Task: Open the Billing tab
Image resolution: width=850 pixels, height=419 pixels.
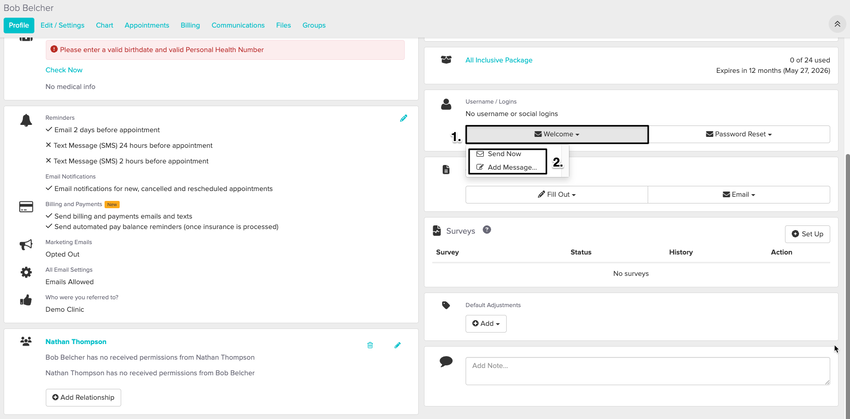Action: tap(190, 25)
